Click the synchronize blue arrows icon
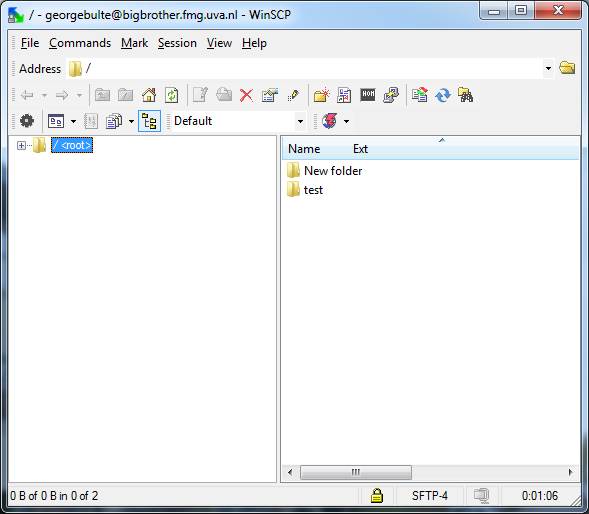Image resolution: width=589 pixels, height=514 pixels. 443,95
